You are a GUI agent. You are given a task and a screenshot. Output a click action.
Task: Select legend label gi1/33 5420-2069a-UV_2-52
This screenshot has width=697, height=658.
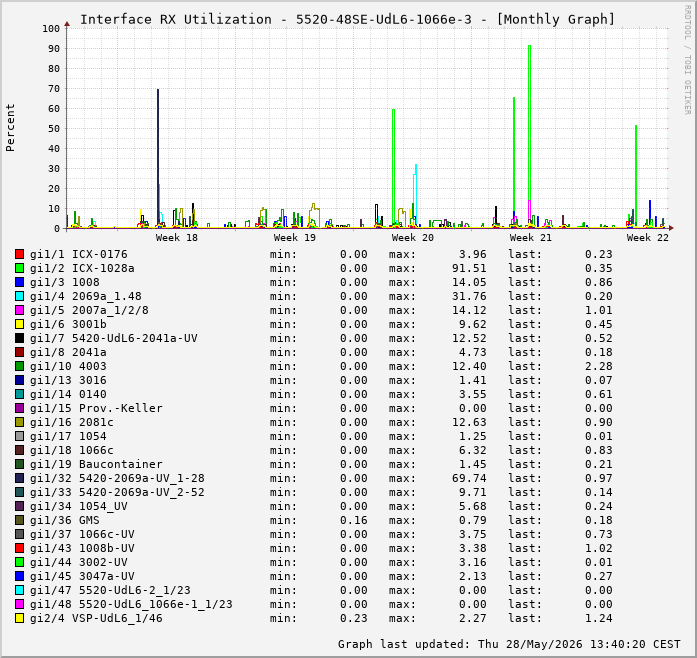point(117,492)
